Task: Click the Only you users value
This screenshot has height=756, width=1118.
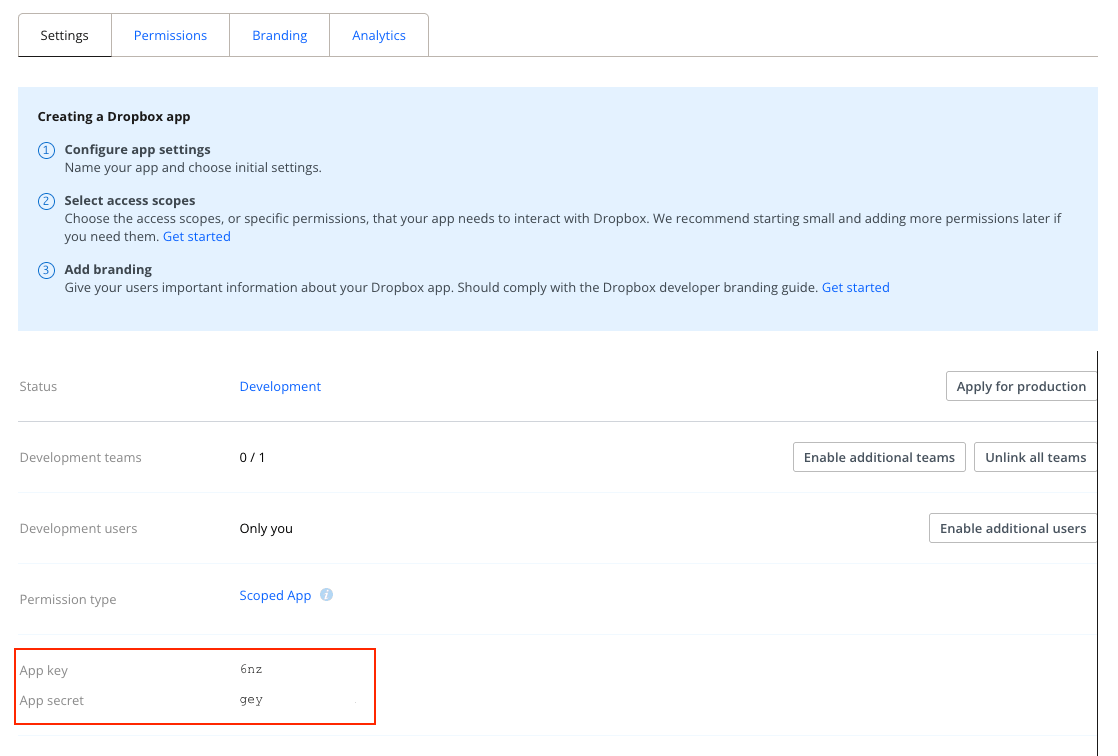Action: pos(266,528)
